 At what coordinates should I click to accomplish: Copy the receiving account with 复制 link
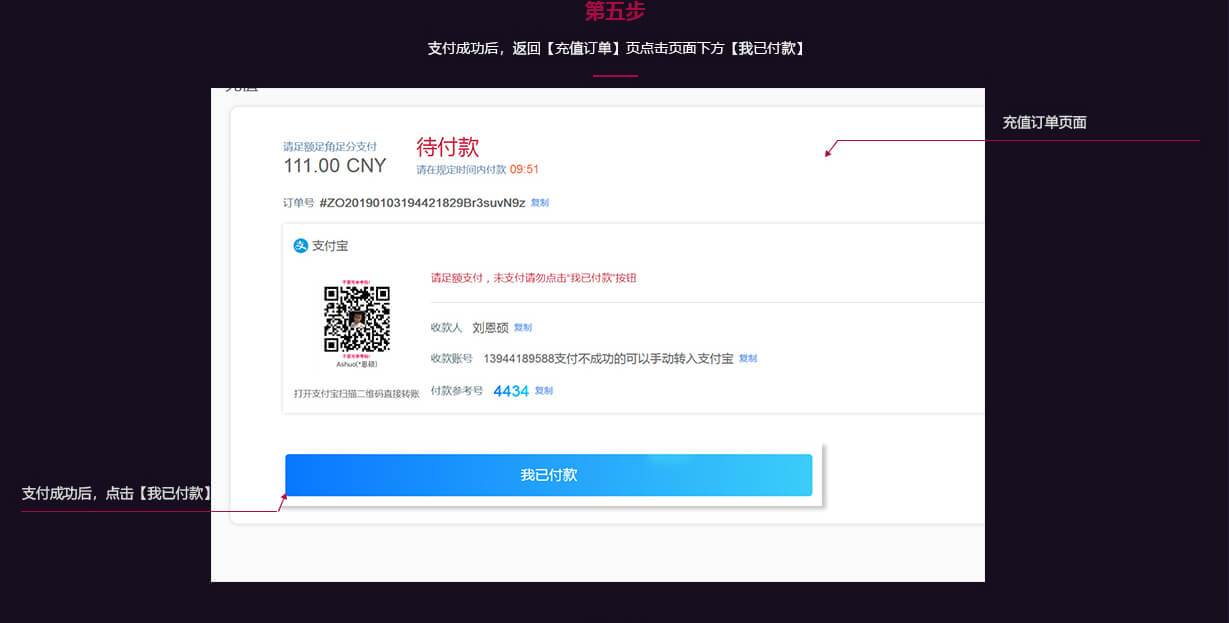748,359
